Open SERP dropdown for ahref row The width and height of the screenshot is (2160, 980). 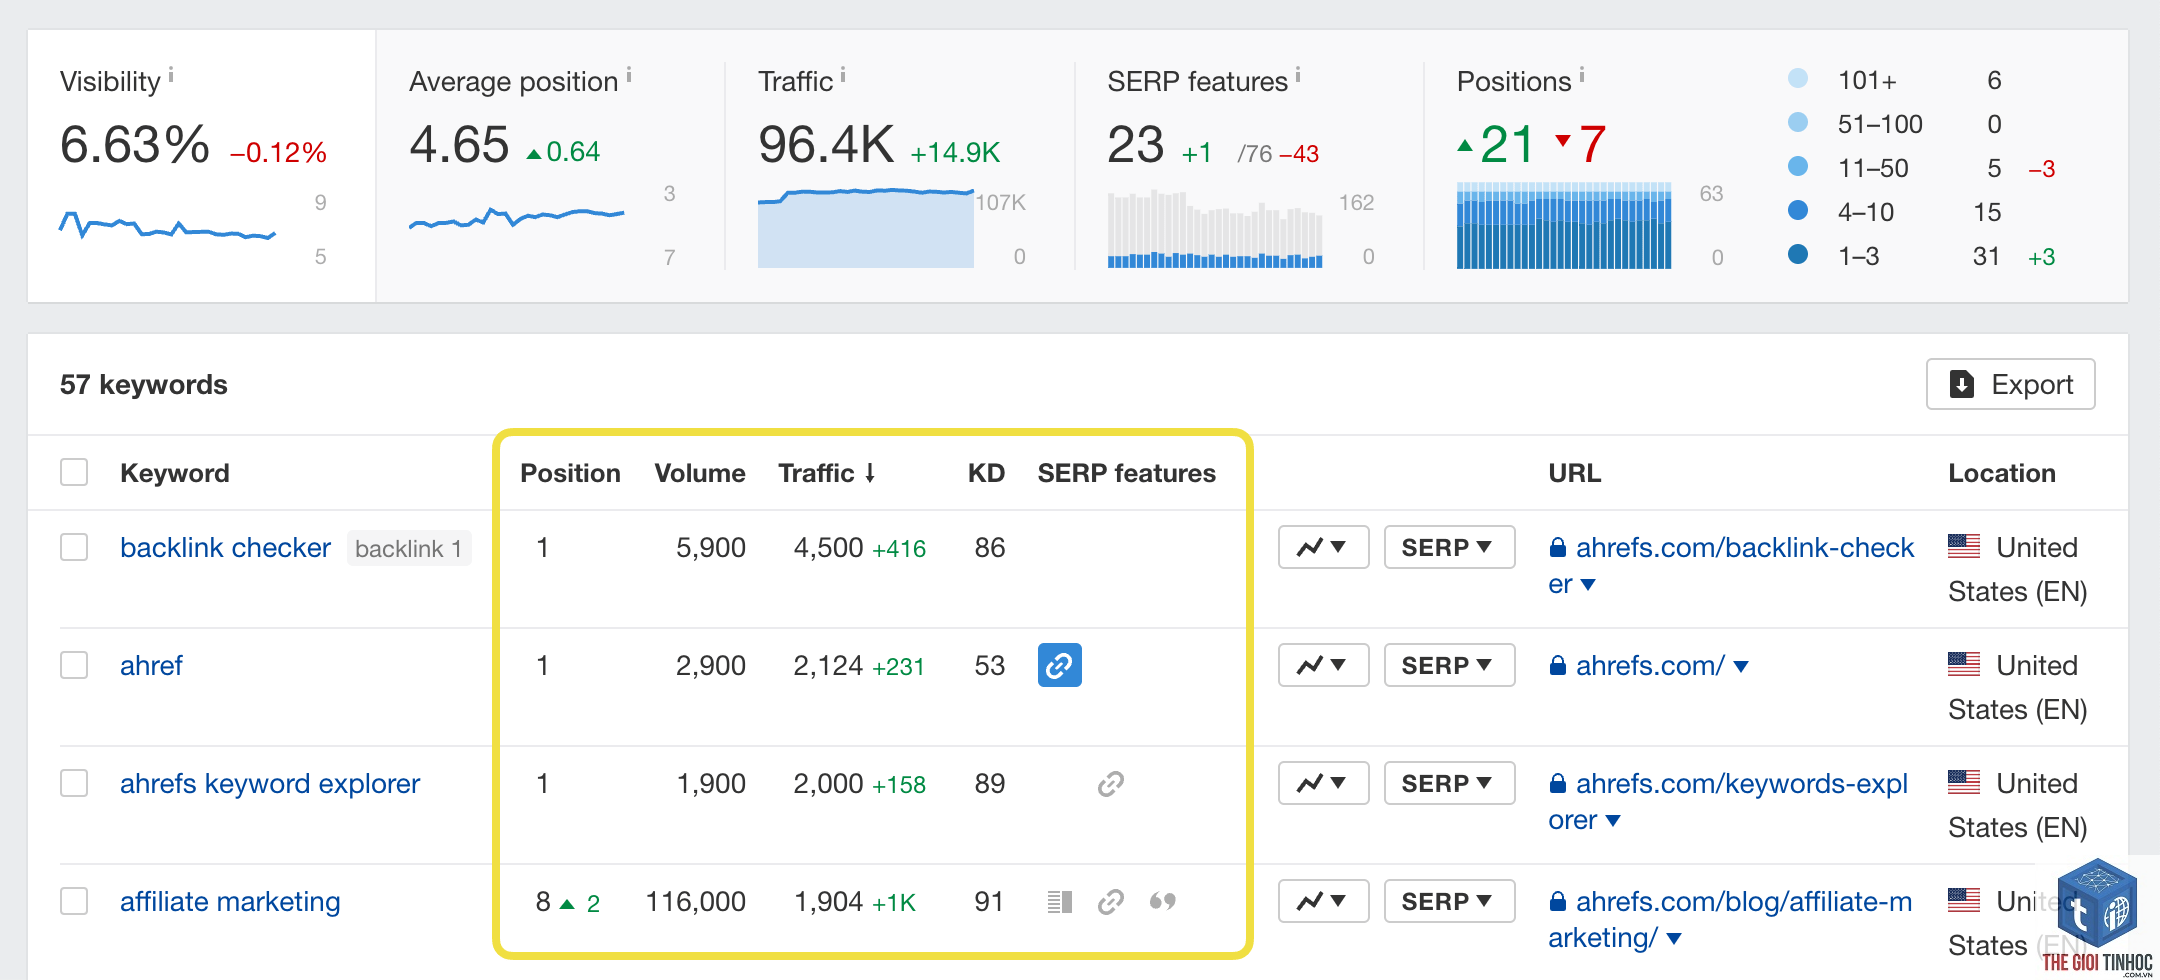pos(1449,665)
